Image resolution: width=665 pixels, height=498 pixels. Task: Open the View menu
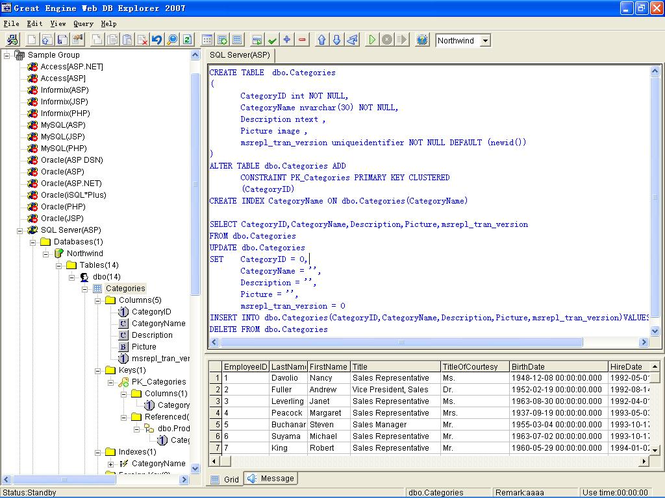coord(58,24)
